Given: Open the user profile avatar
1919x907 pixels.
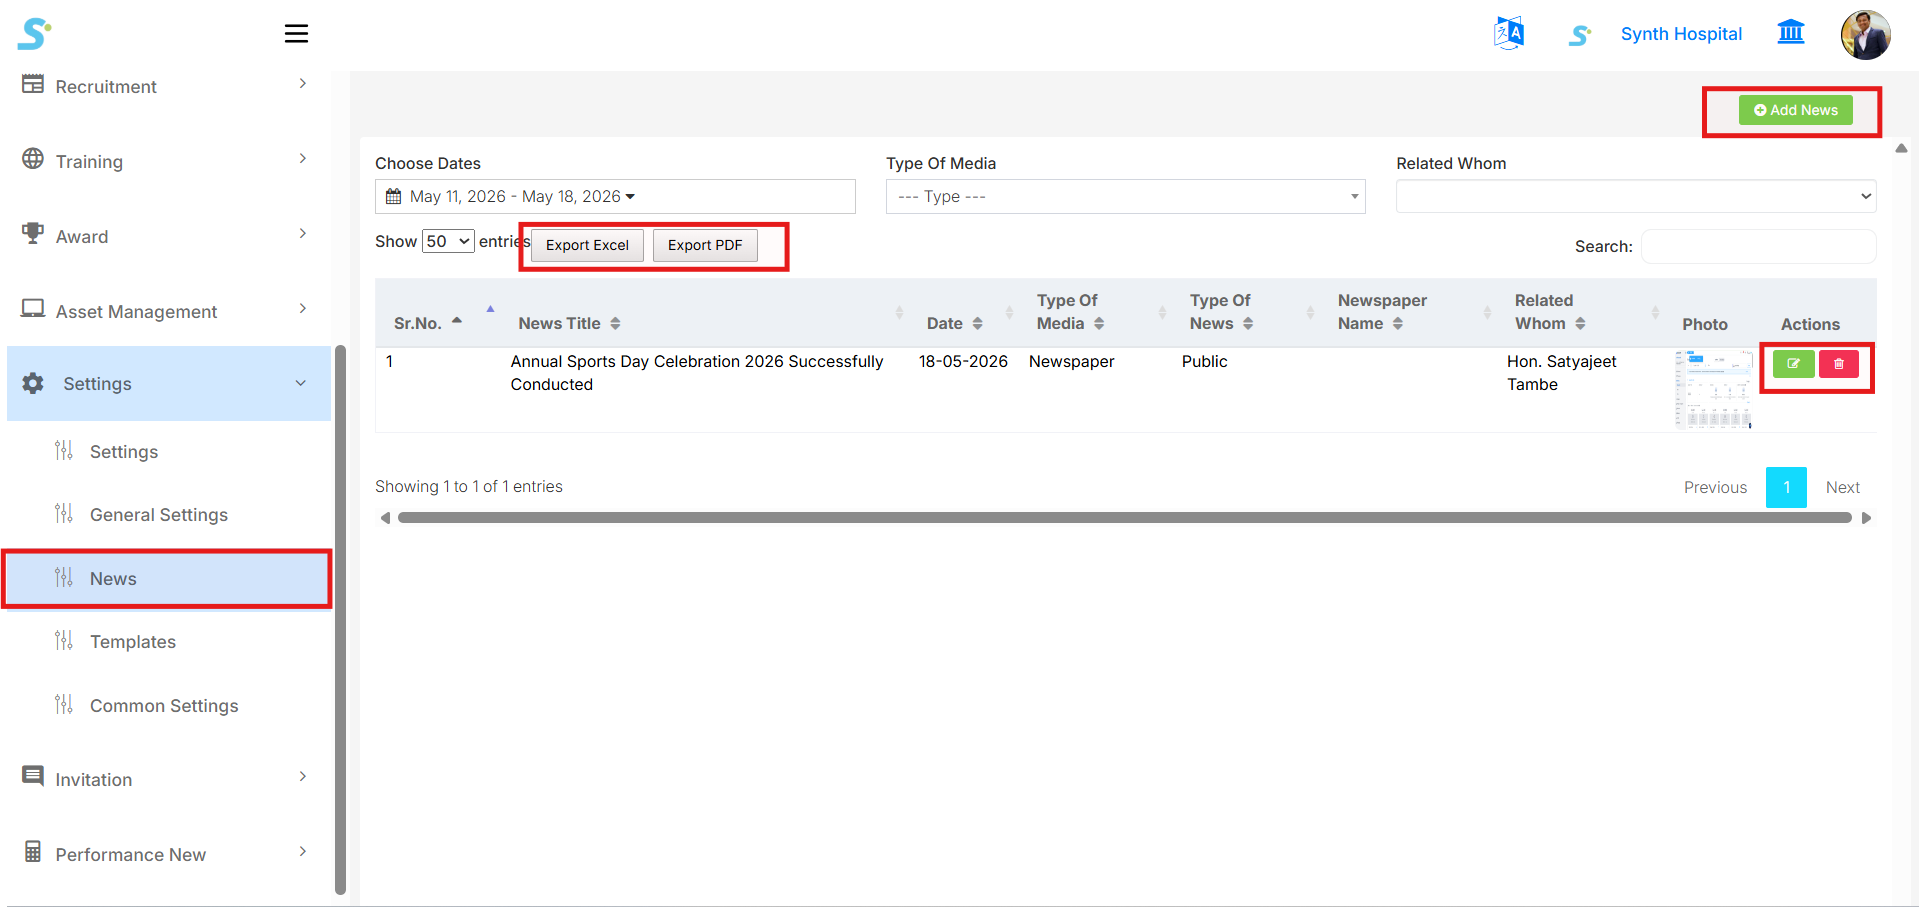Looking at the screenshot, I should point(1865,35).
